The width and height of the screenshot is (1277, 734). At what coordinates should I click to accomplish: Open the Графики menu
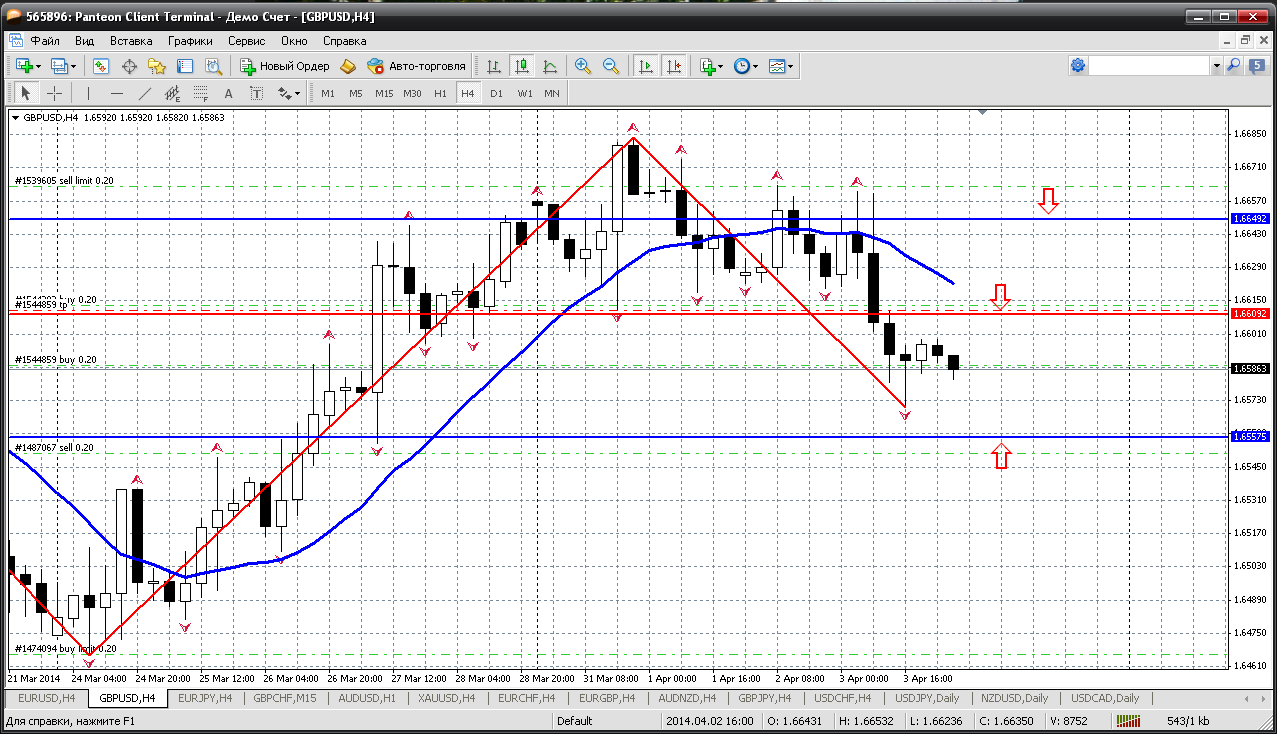[x=190, y=41]
